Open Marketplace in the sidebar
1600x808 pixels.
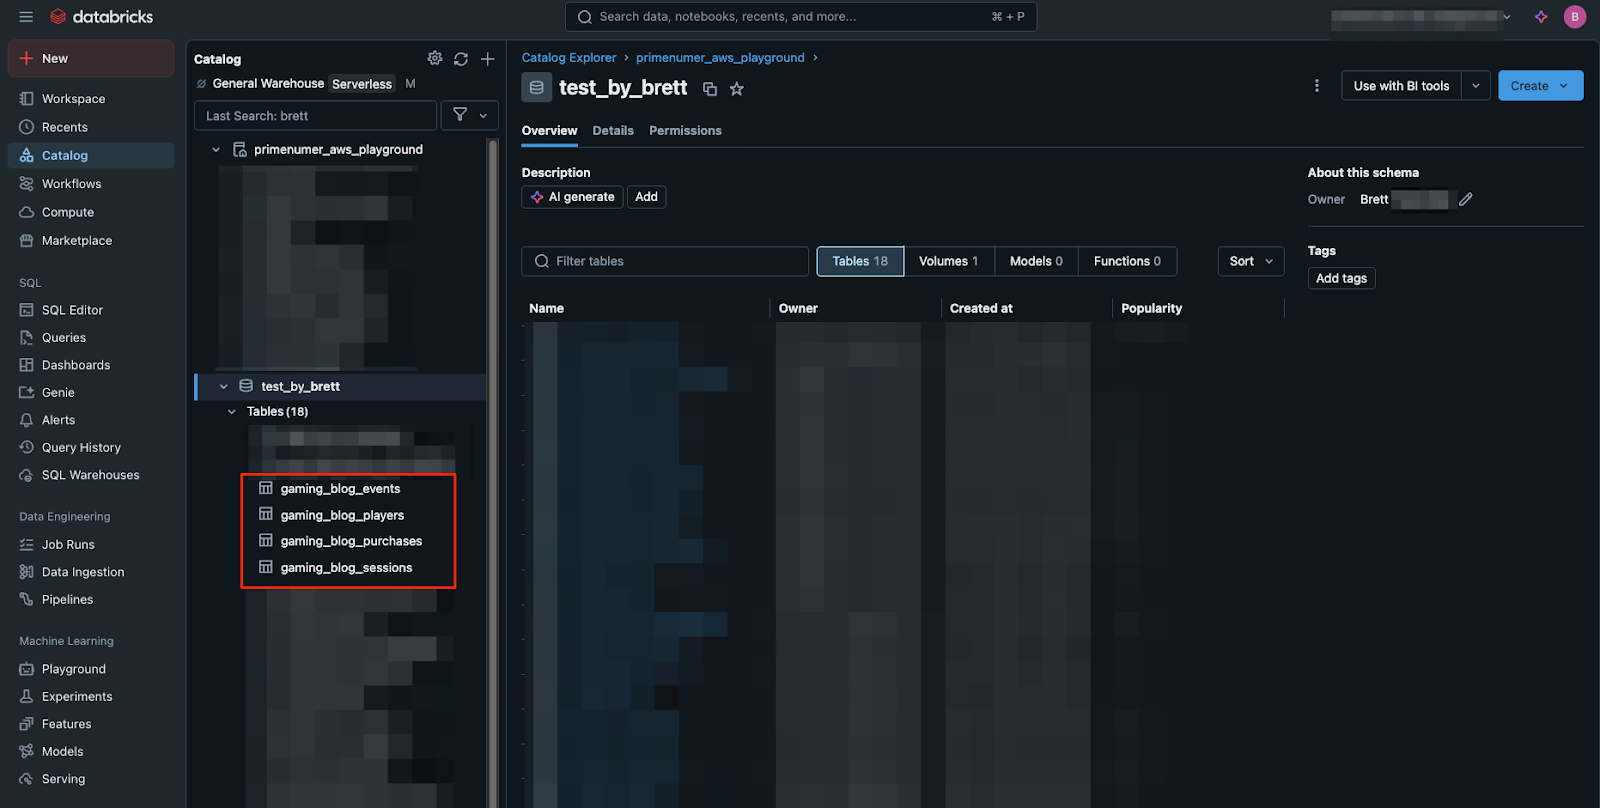point(91,241)
